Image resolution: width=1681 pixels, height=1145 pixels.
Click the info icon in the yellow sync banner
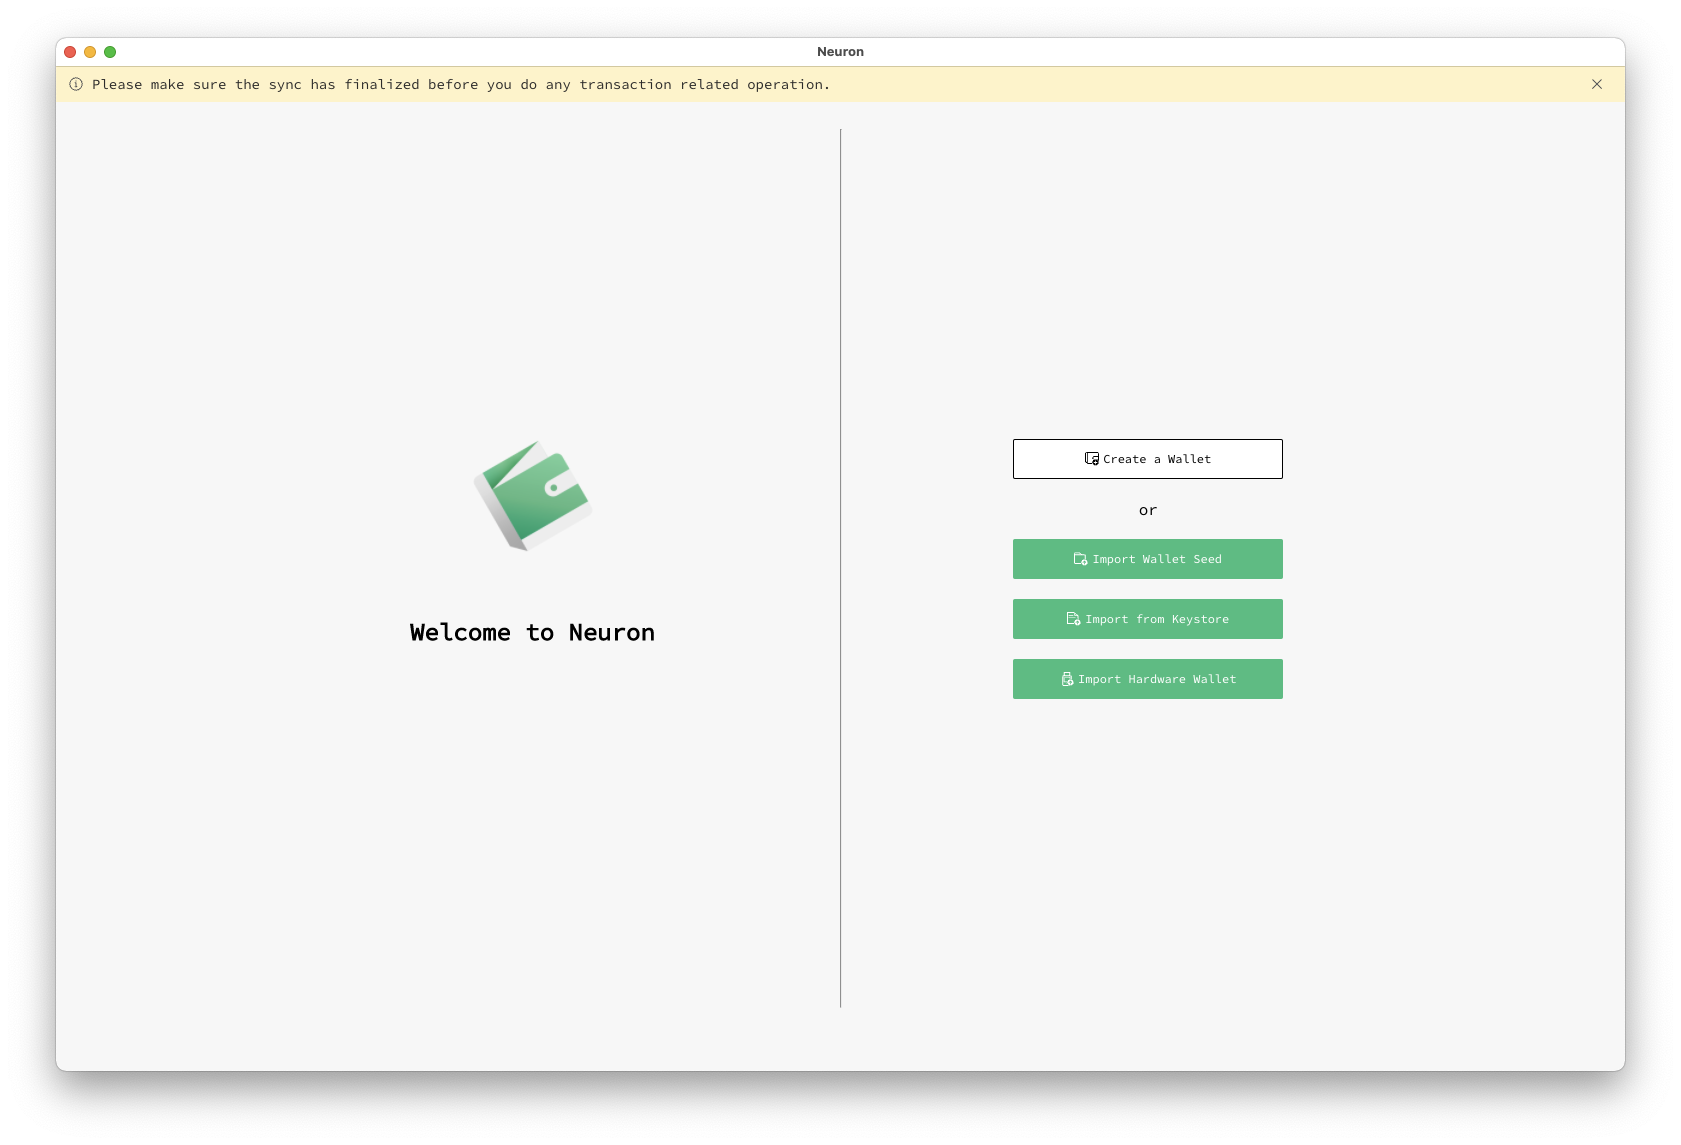[76, 85]
